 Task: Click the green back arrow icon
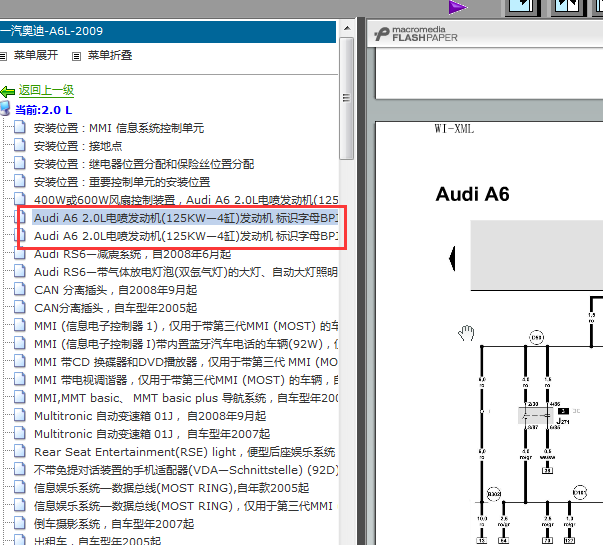pos(7,92)
